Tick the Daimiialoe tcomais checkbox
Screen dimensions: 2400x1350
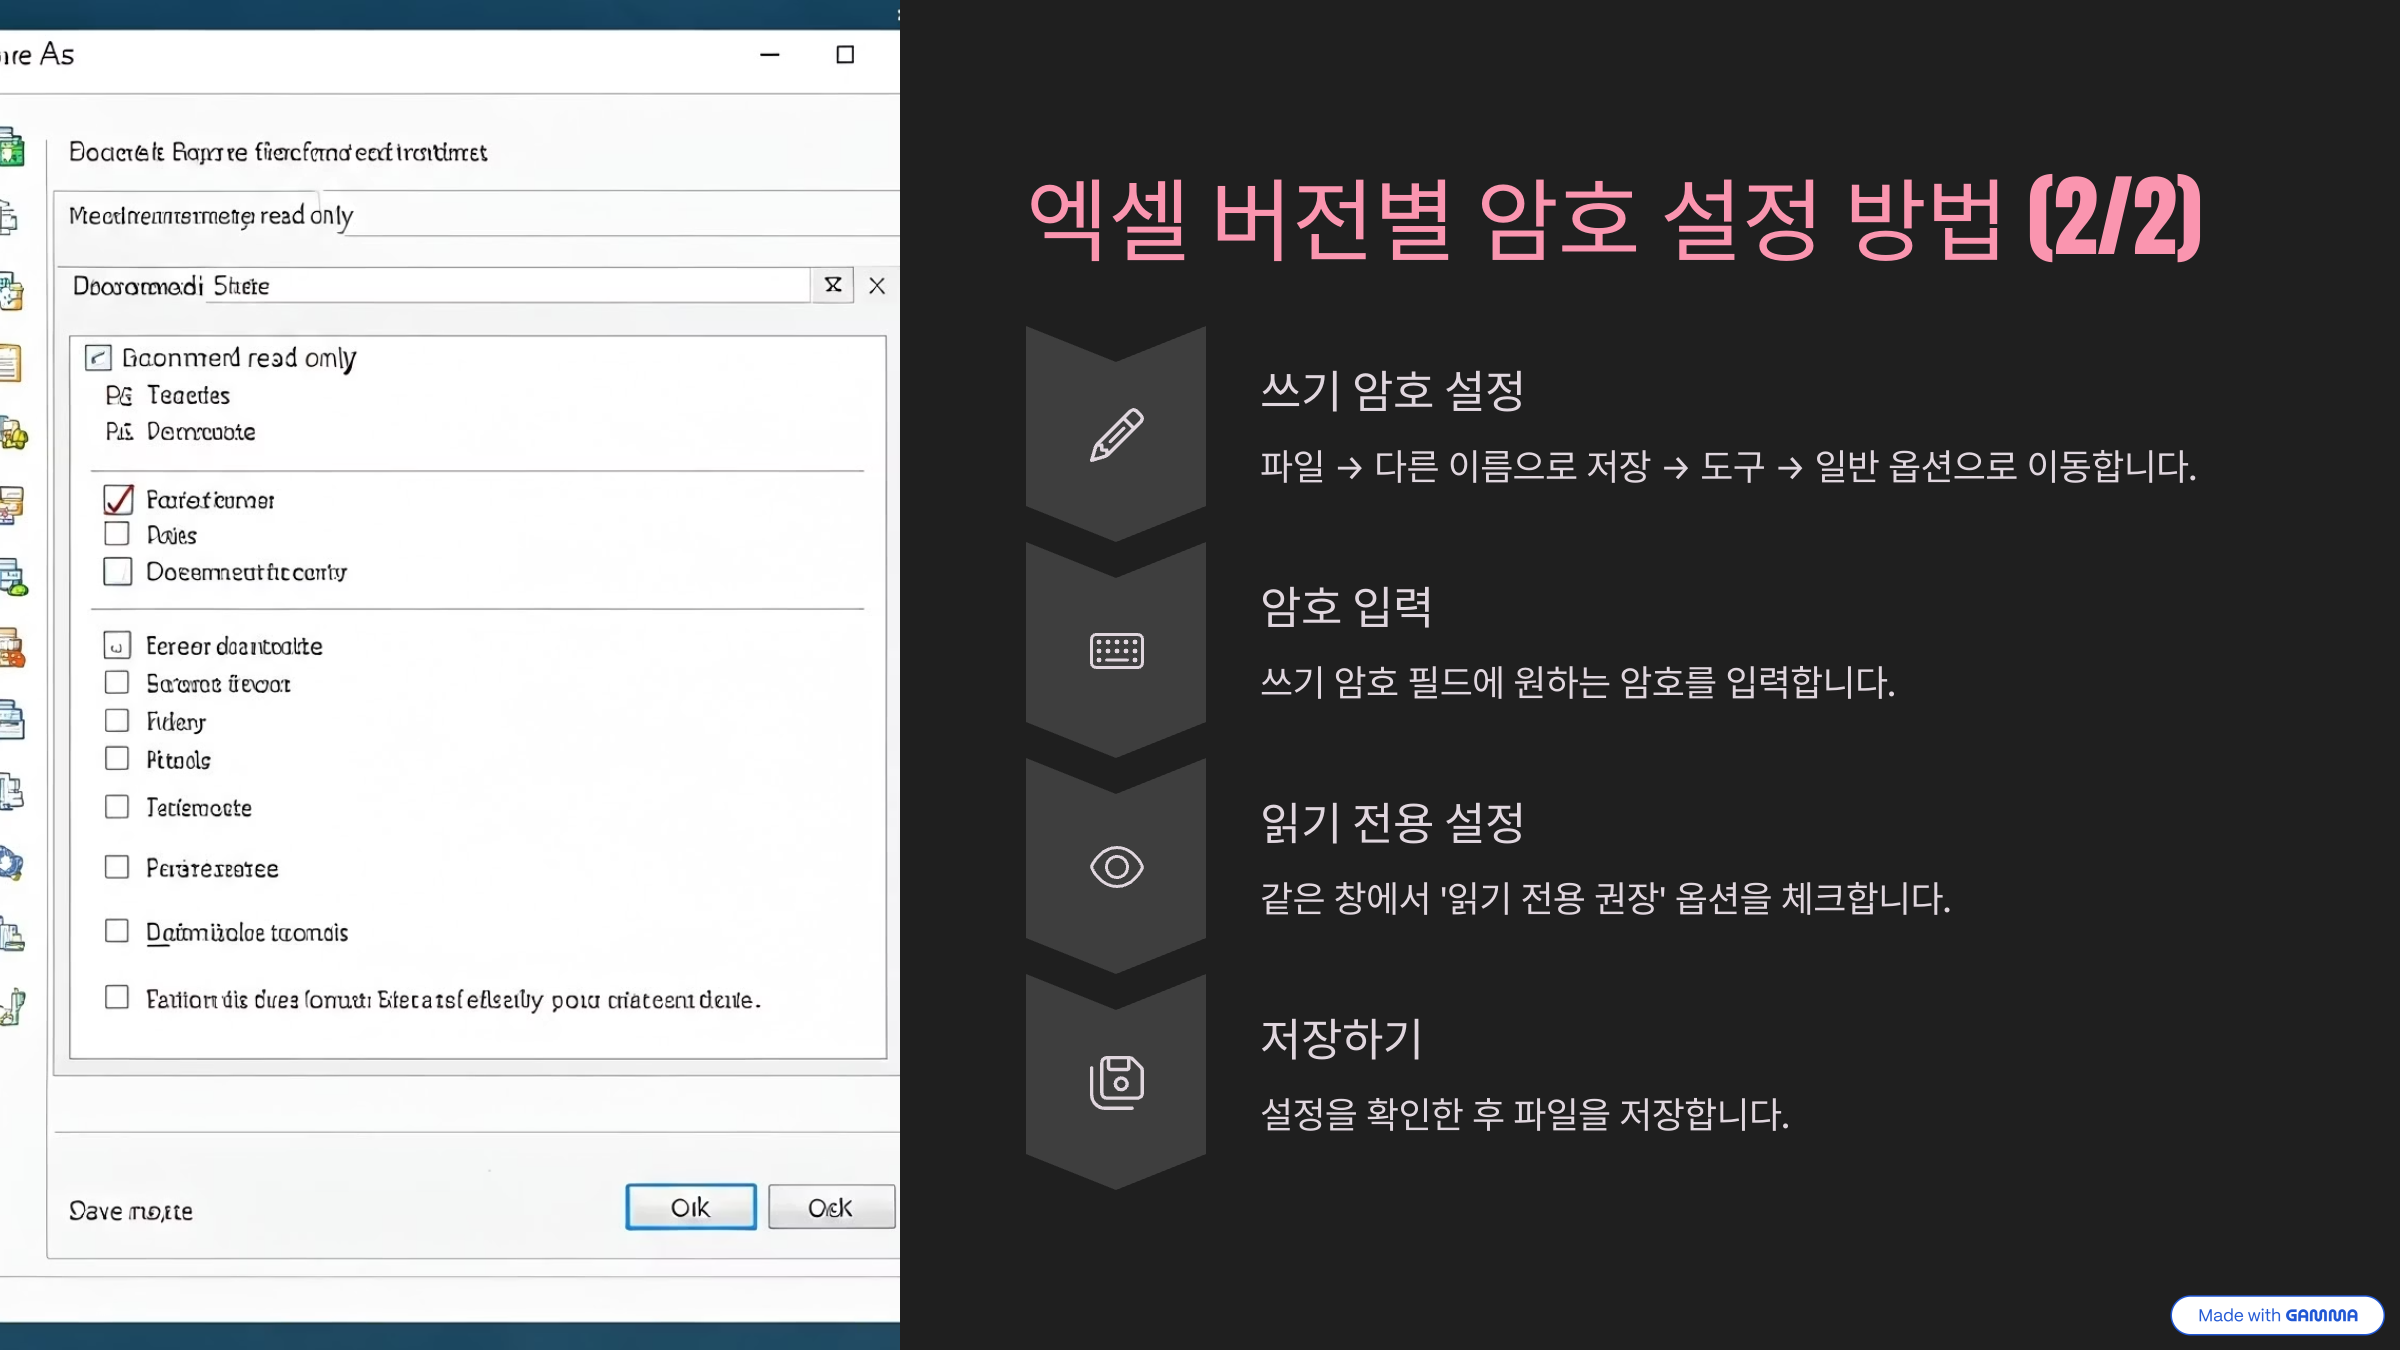click(117, 931)
